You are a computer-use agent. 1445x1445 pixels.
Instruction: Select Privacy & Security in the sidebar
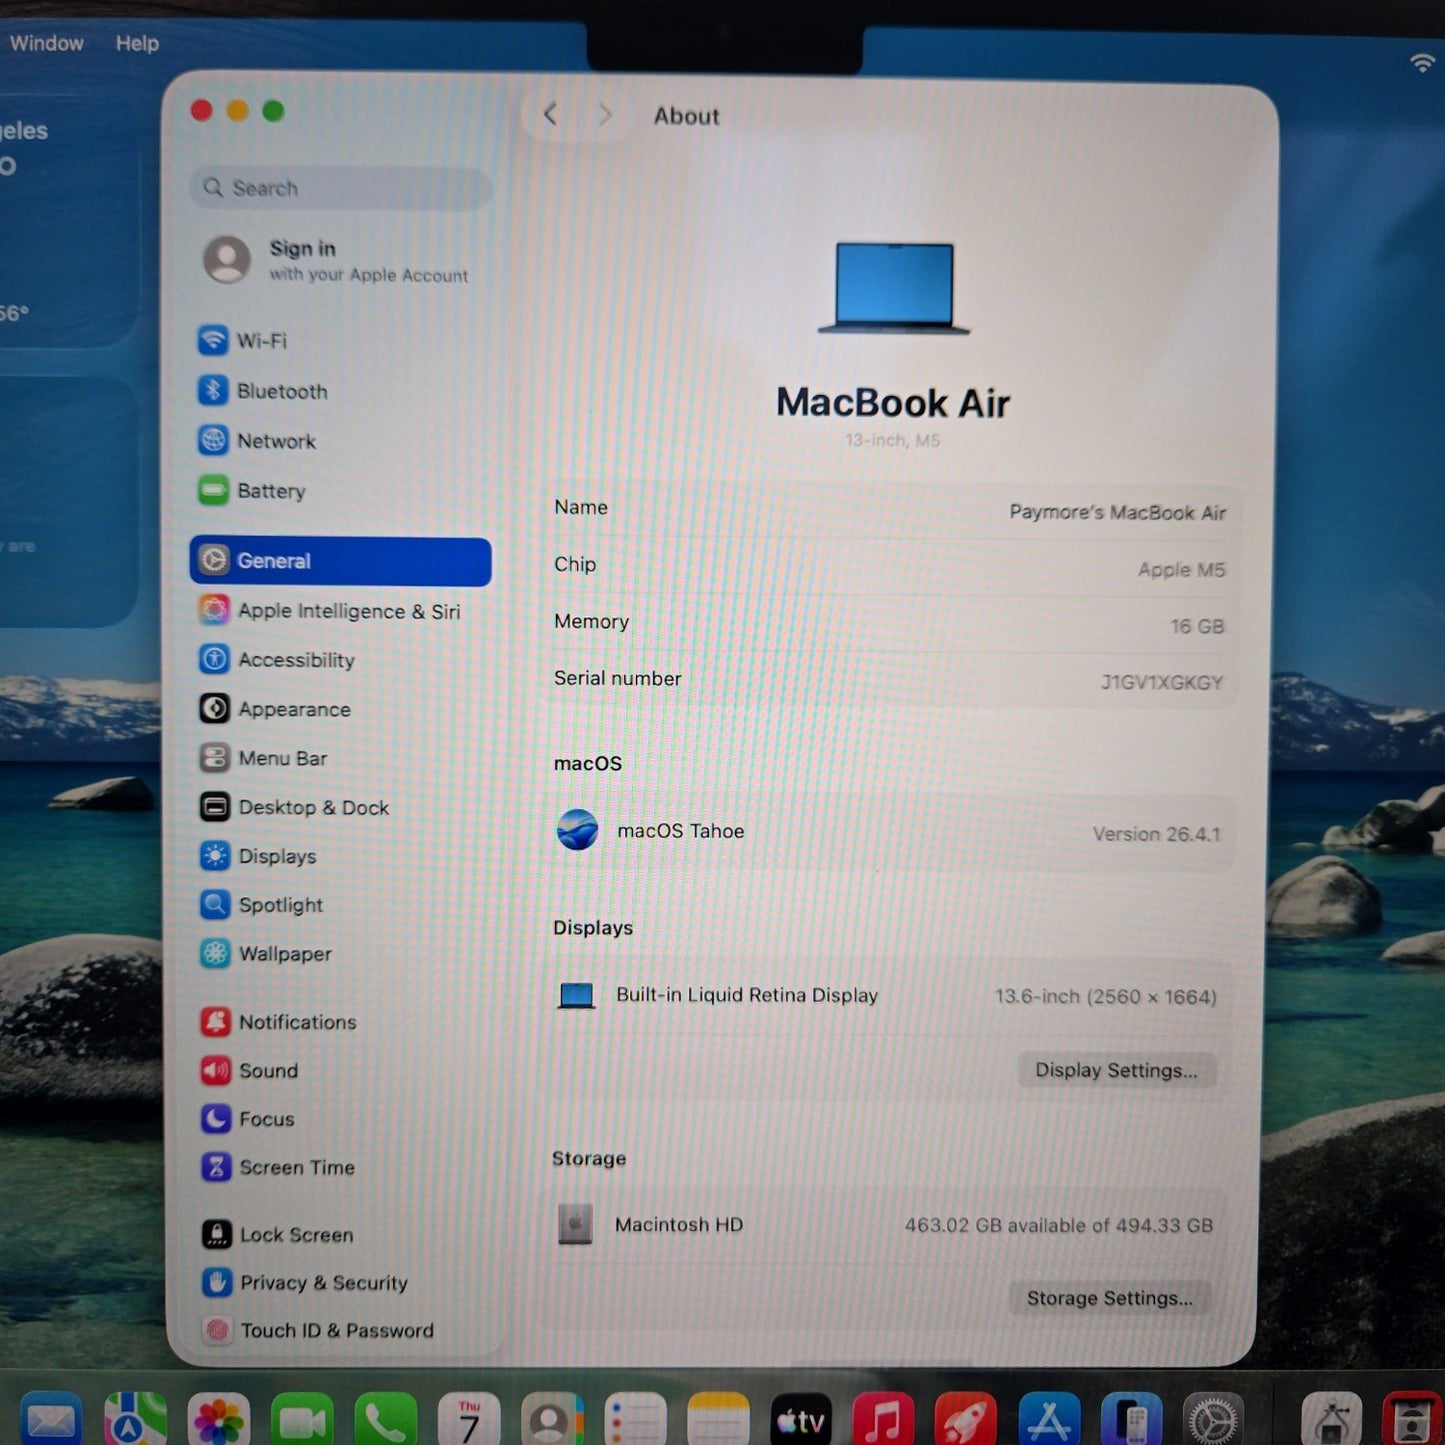[305, 1283]
